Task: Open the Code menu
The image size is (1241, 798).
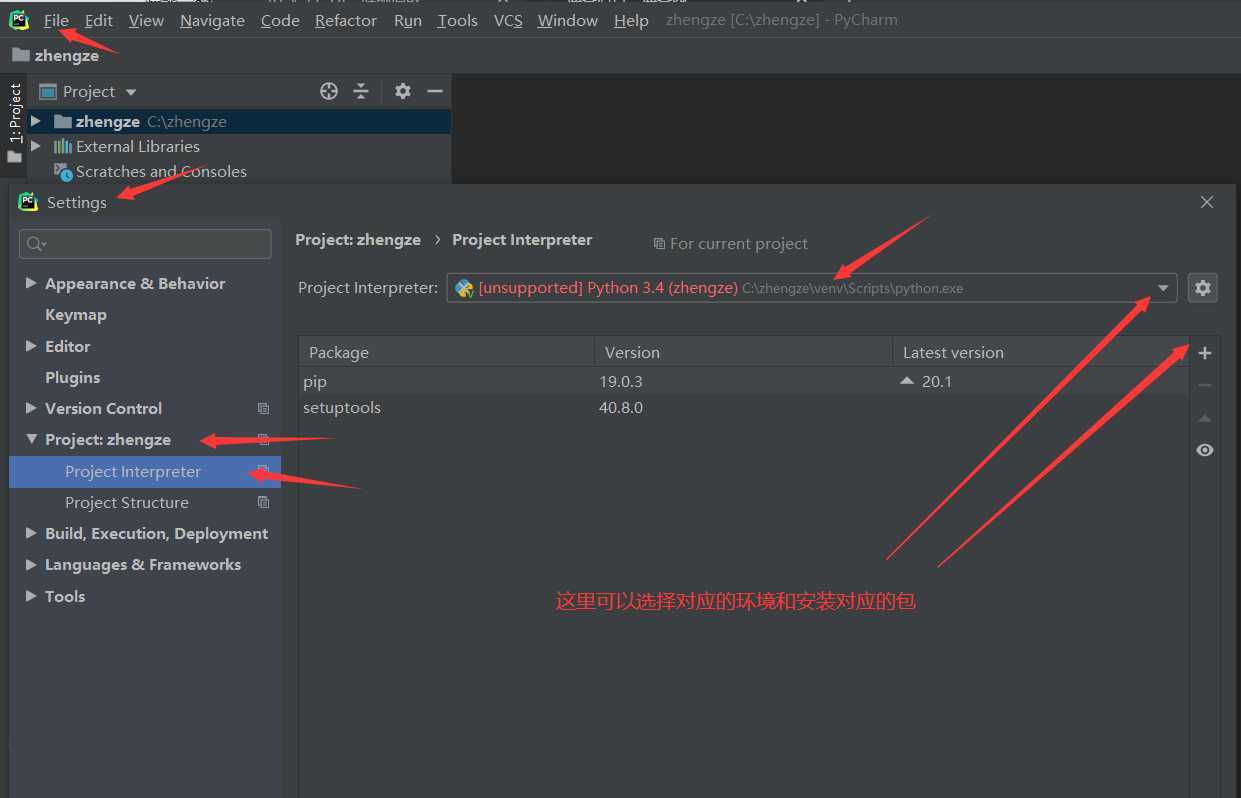Action: click(x=280, y=20)
